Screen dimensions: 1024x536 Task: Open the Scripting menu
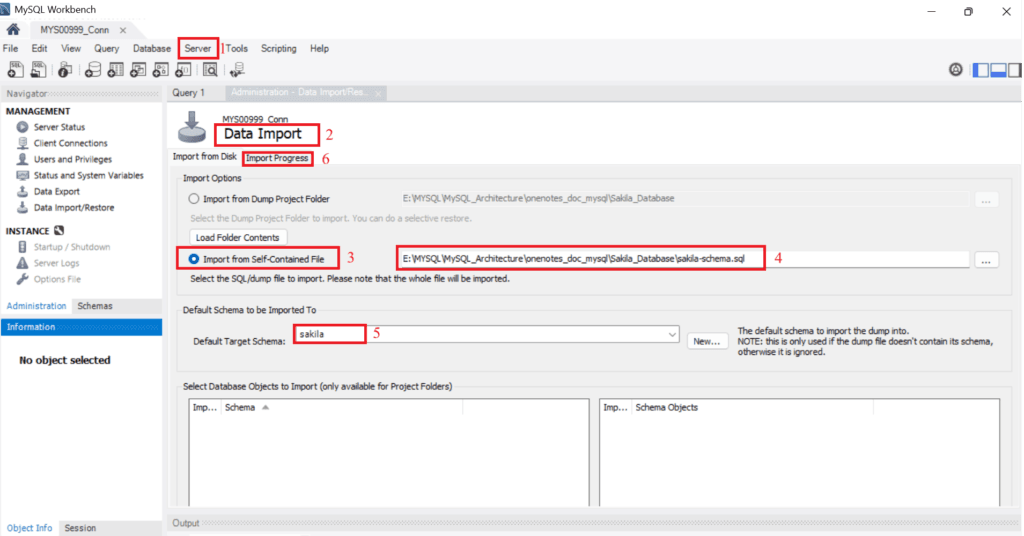point(278,48)
